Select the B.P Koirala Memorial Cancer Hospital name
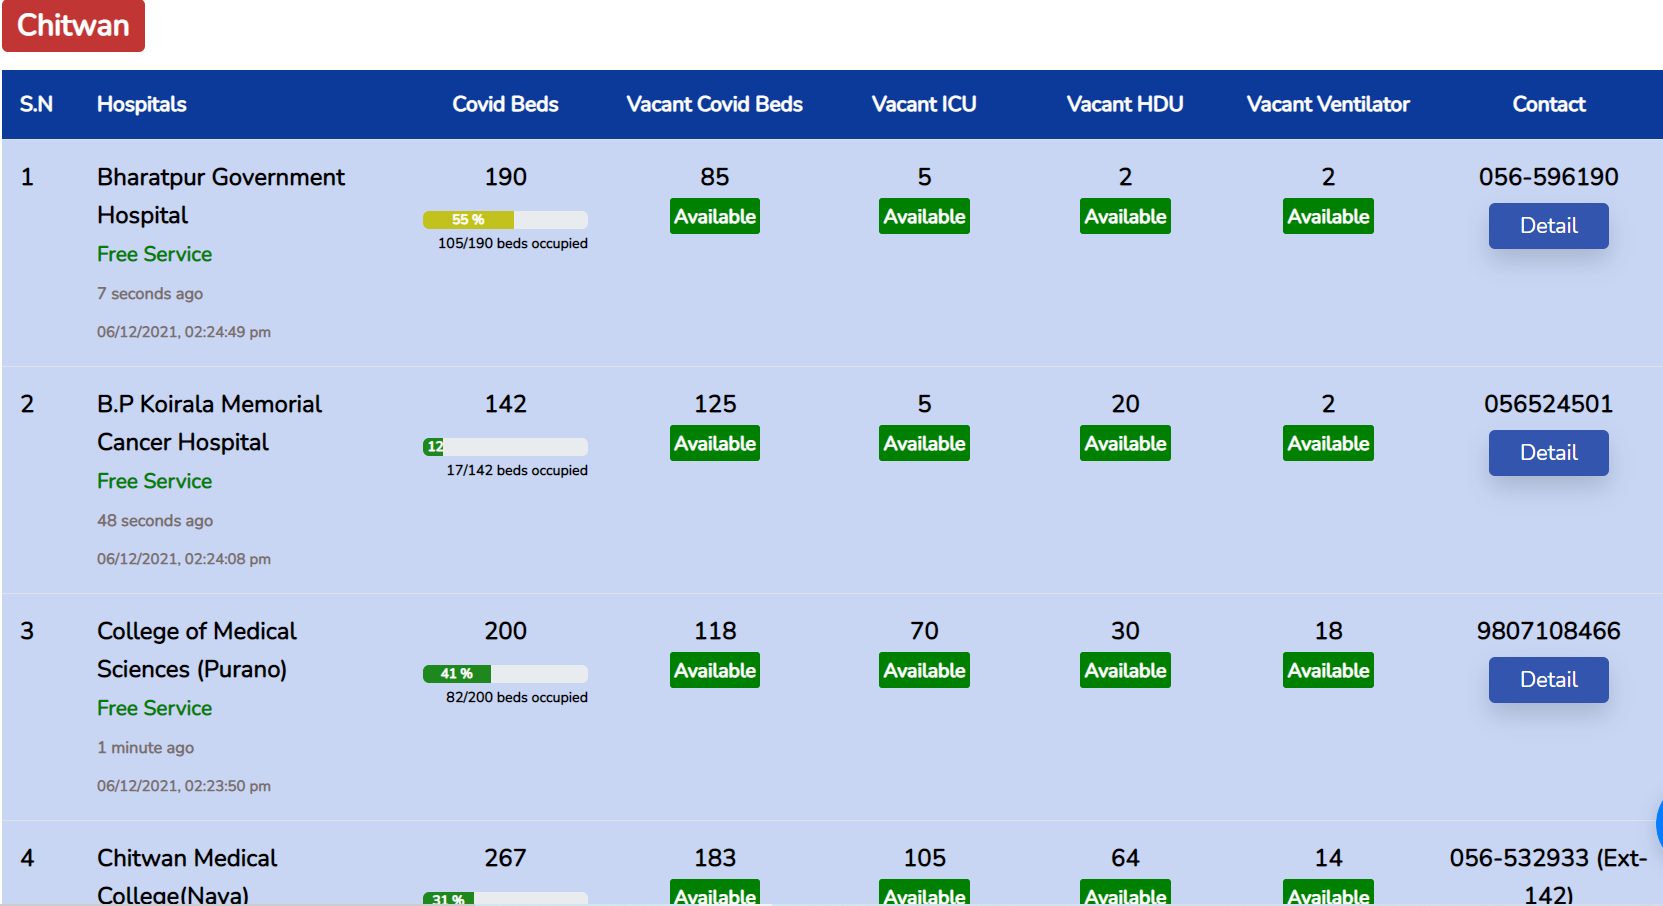 pos(210,423)
